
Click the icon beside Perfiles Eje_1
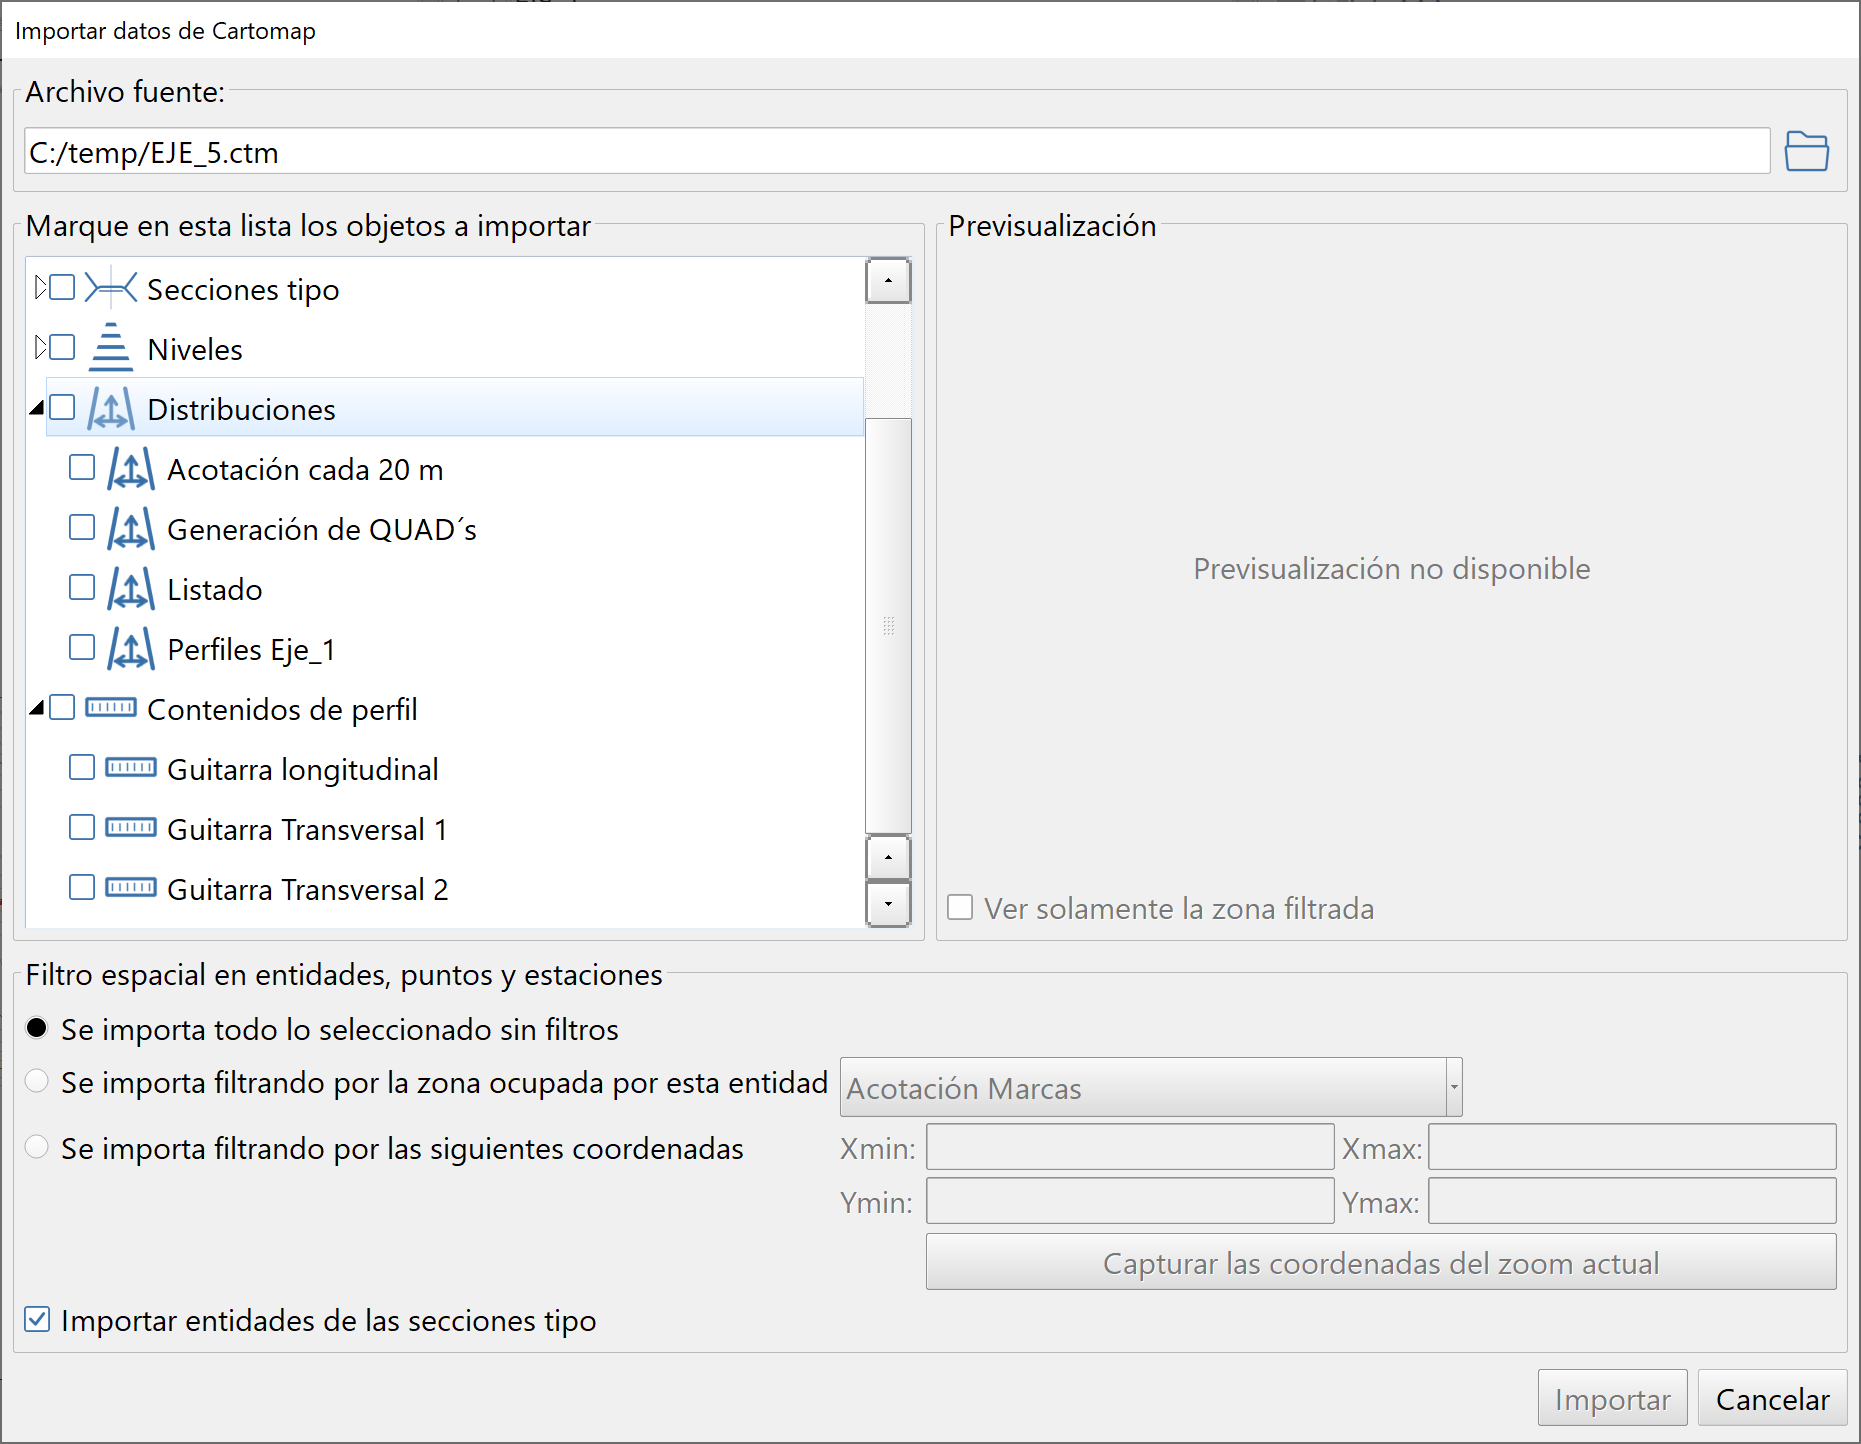click(131, 649)
